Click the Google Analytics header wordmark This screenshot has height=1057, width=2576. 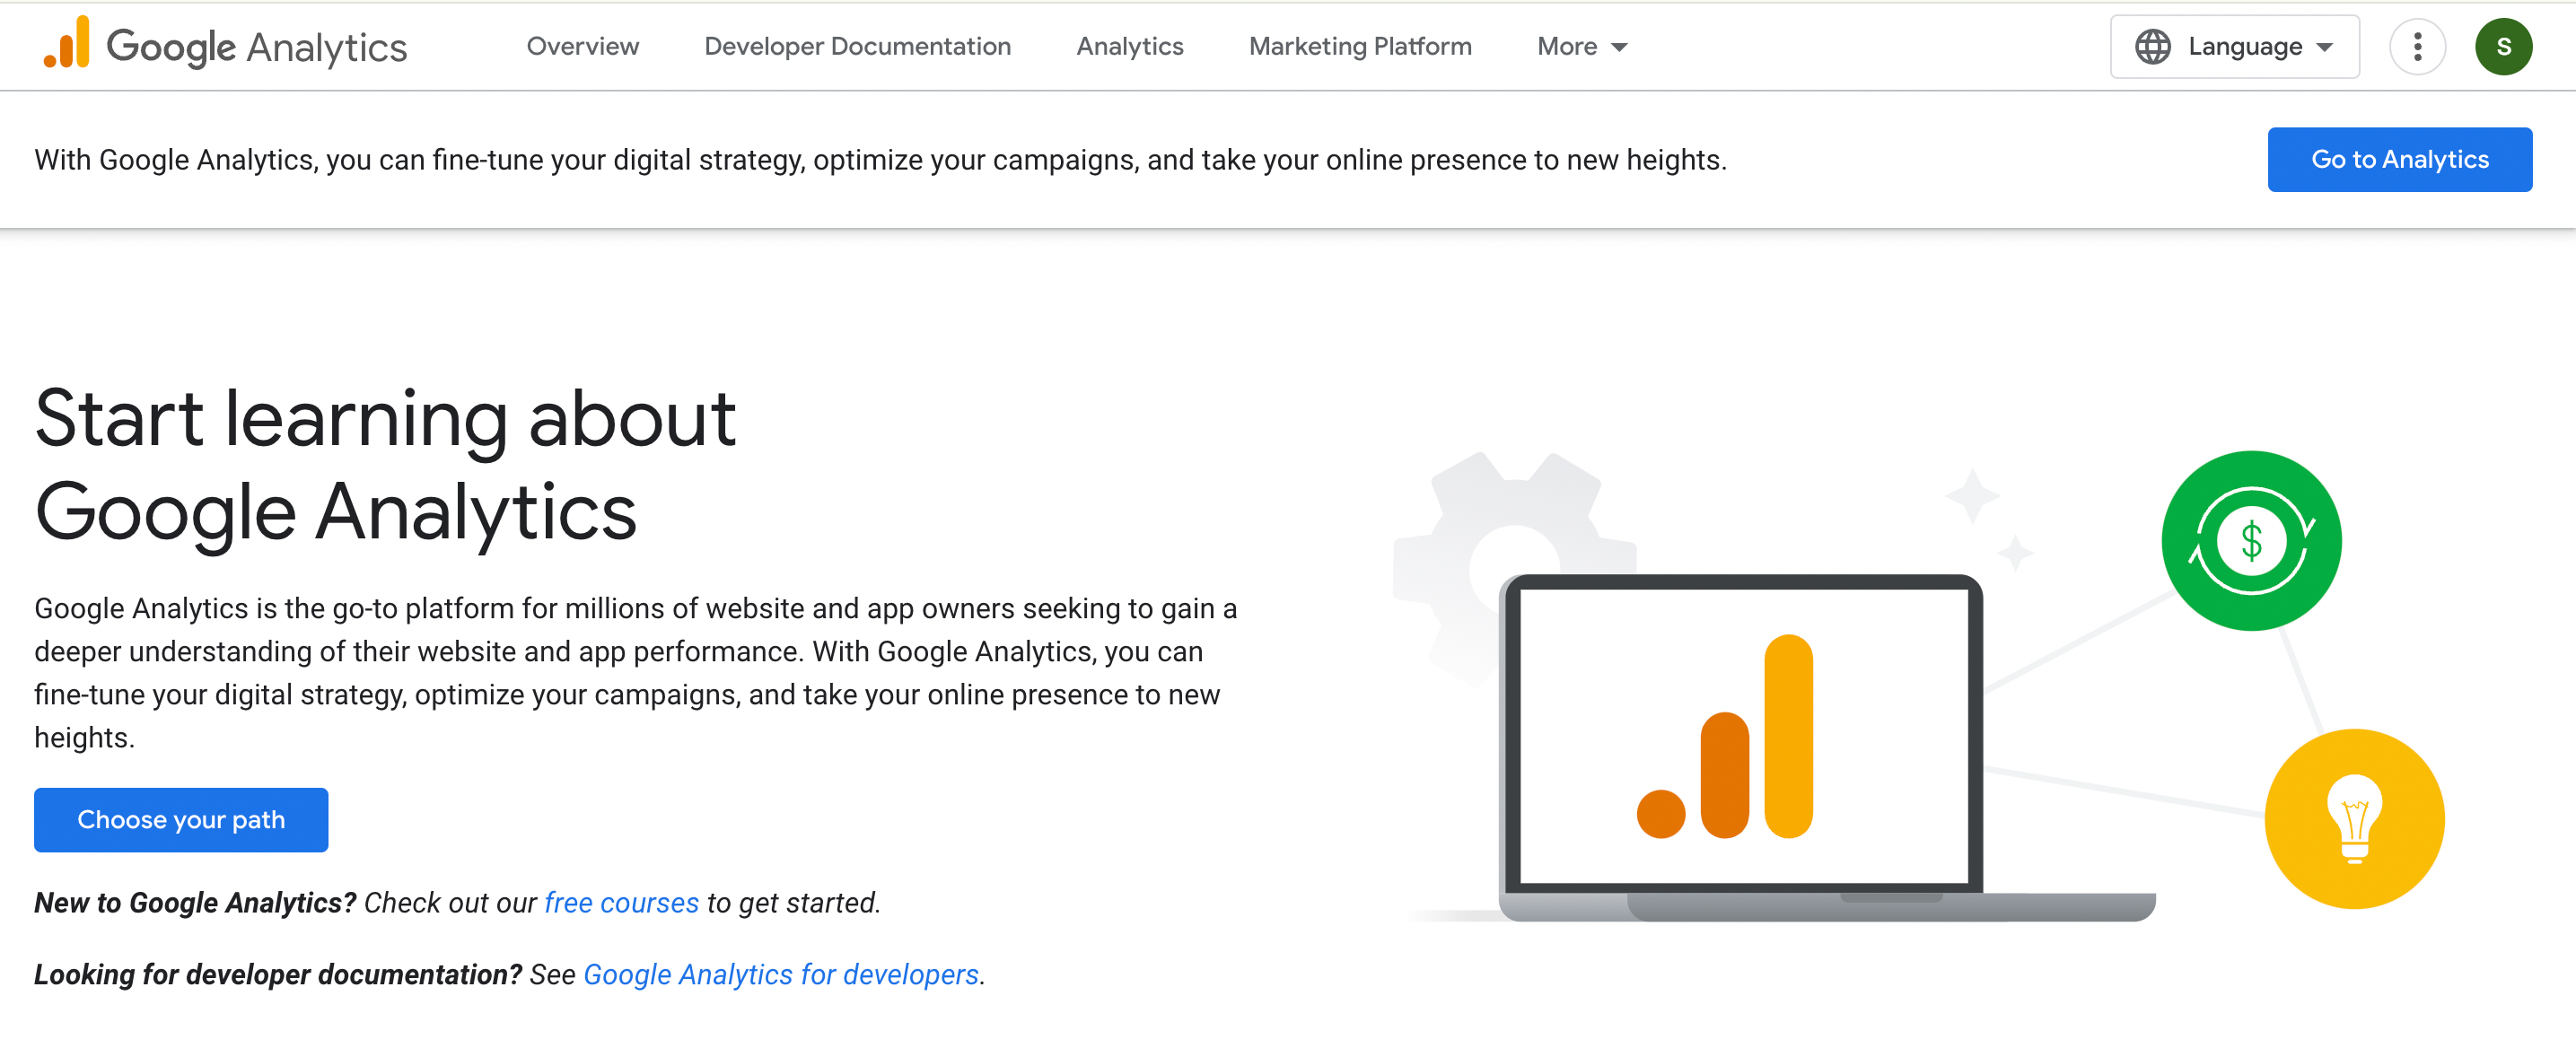click(x=256, y=47)
